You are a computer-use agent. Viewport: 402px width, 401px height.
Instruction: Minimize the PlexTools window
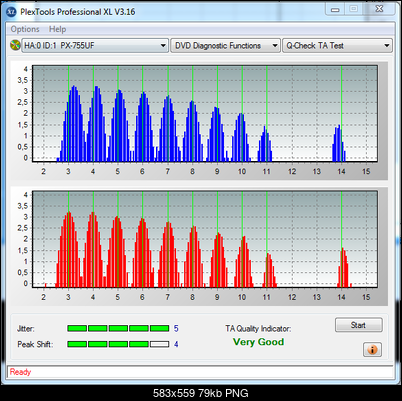[x=335, y=9]
